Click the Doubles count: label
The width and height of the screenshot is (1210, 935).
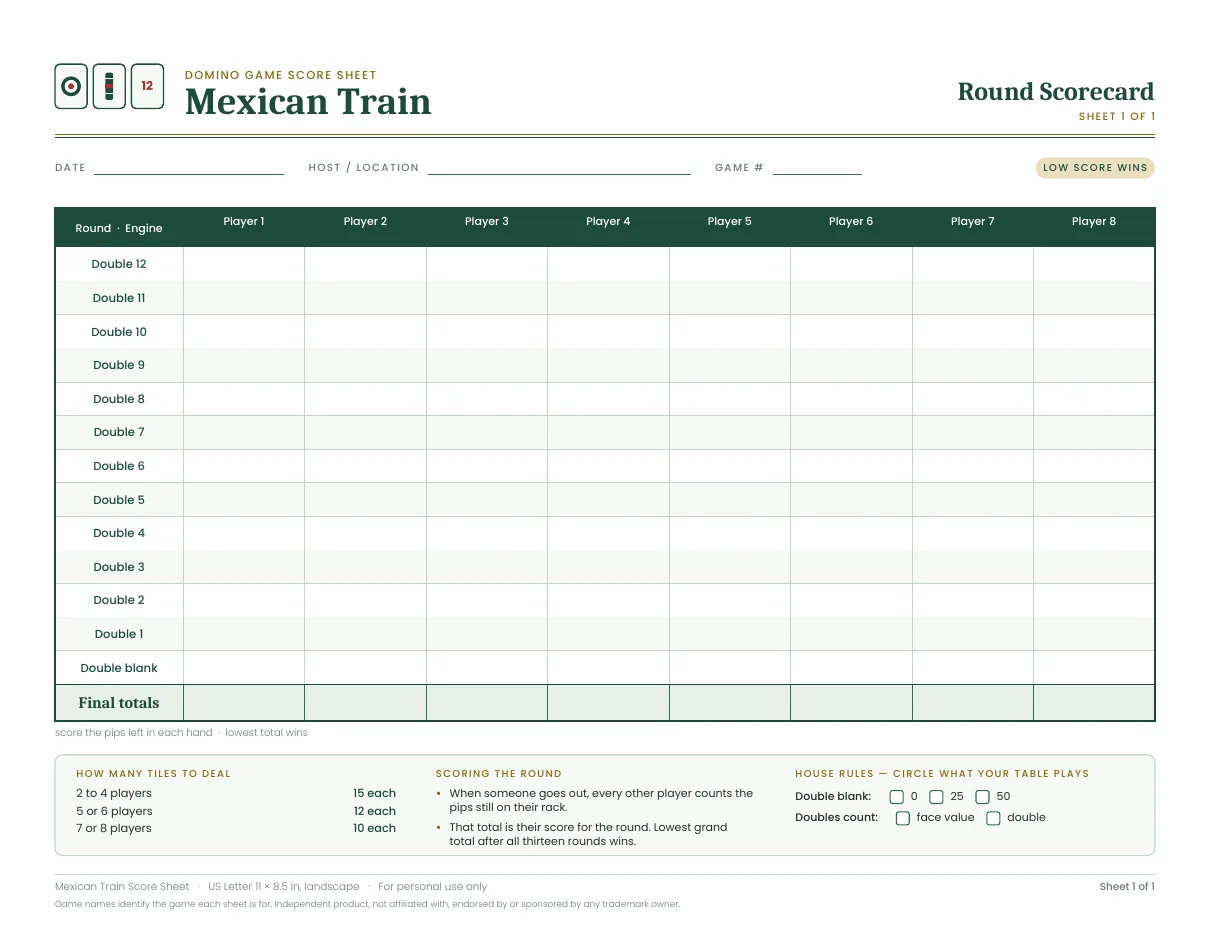tap(836, 817)
